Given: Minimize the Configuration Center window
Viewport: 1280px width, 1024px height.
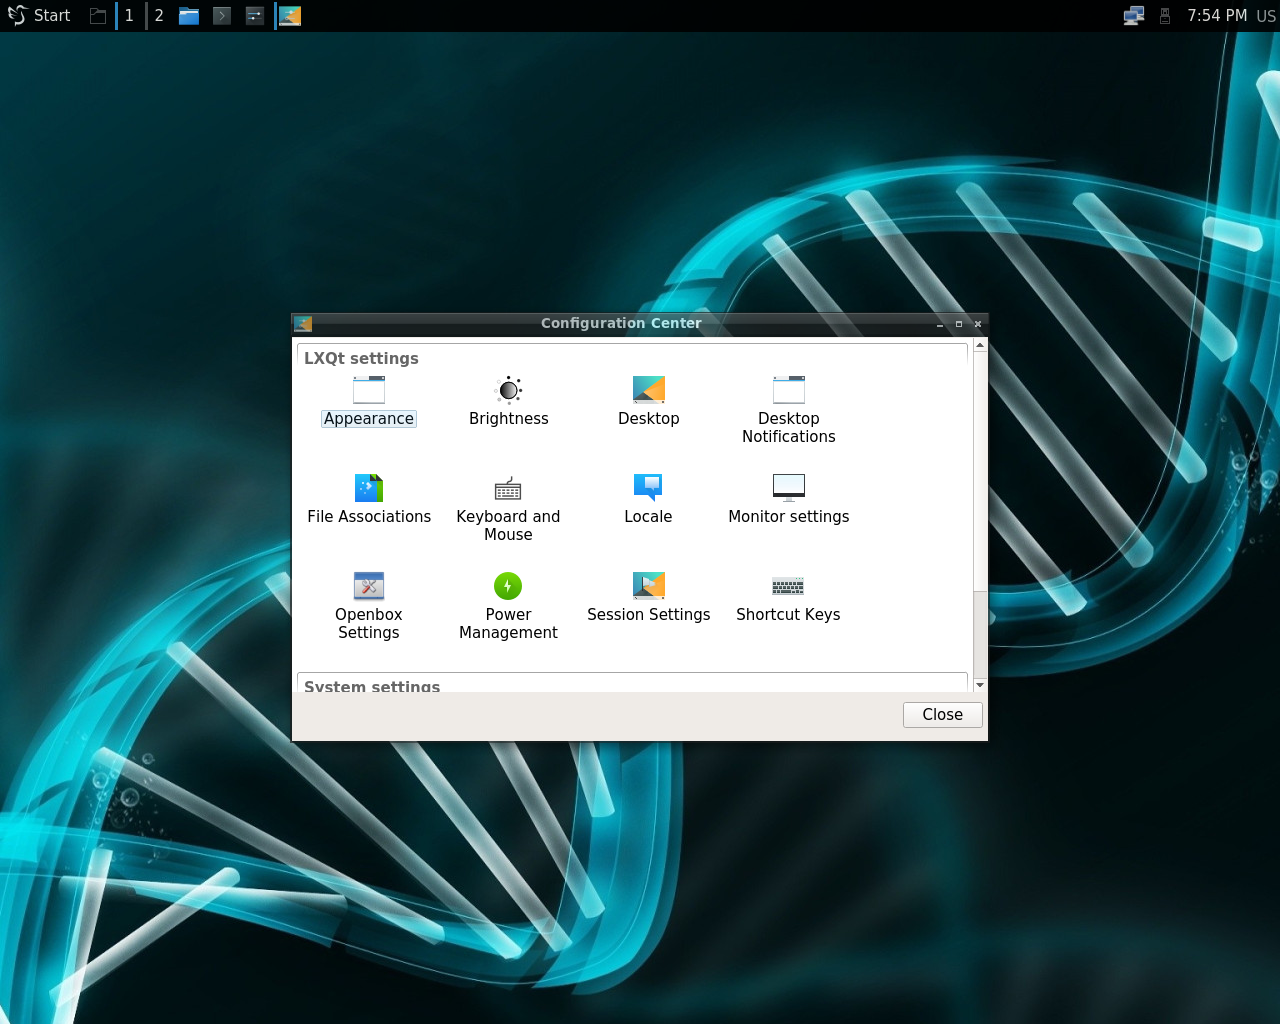Looking at the screenshot, I should pos(940,324).
